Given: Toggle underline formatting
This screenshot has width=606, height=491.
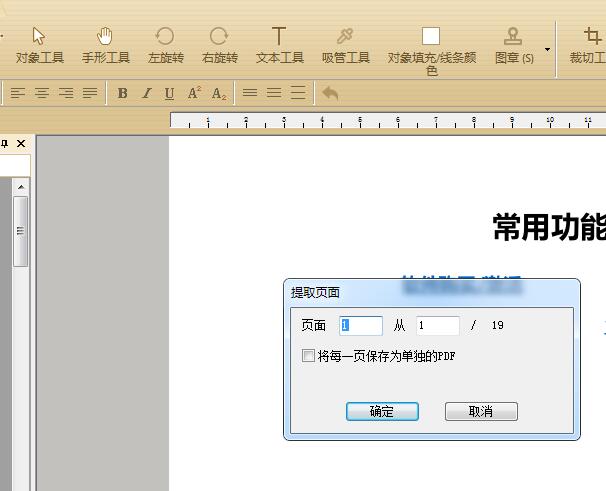Looking at the screenshot, I should pyautogui.click(x=169, y=93).
